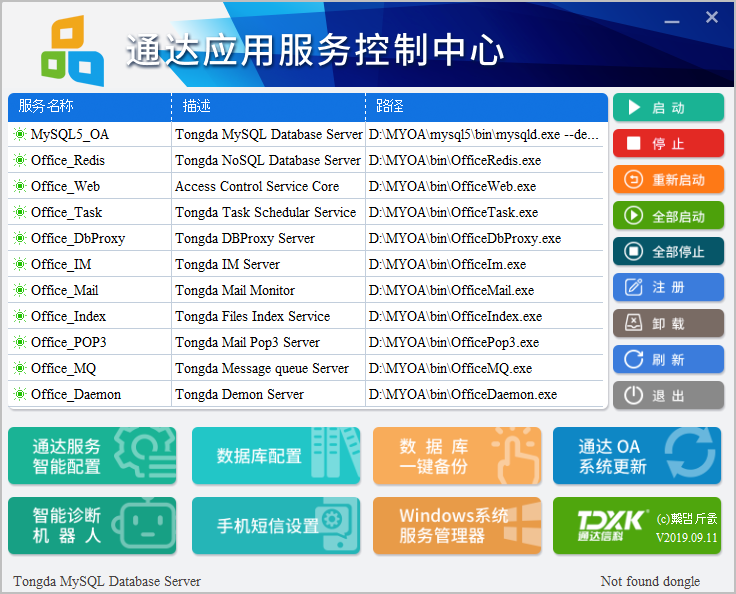Click status icon of Office_POP3 row
The width and height of the screenshot is (736, 594).
[20, 342]
